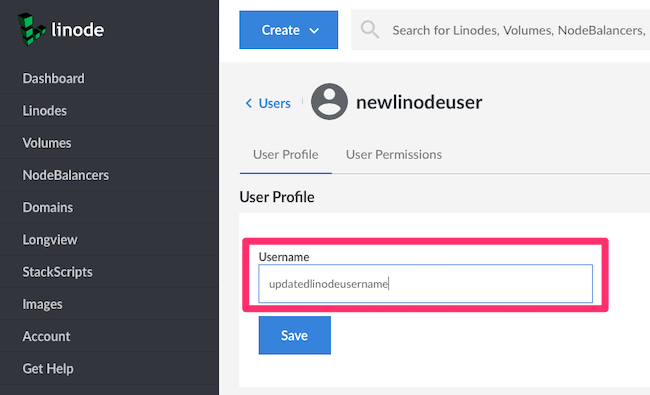The image size is (650, 395).
Task: Go back to Users link
Action: (x=274, y=103)
